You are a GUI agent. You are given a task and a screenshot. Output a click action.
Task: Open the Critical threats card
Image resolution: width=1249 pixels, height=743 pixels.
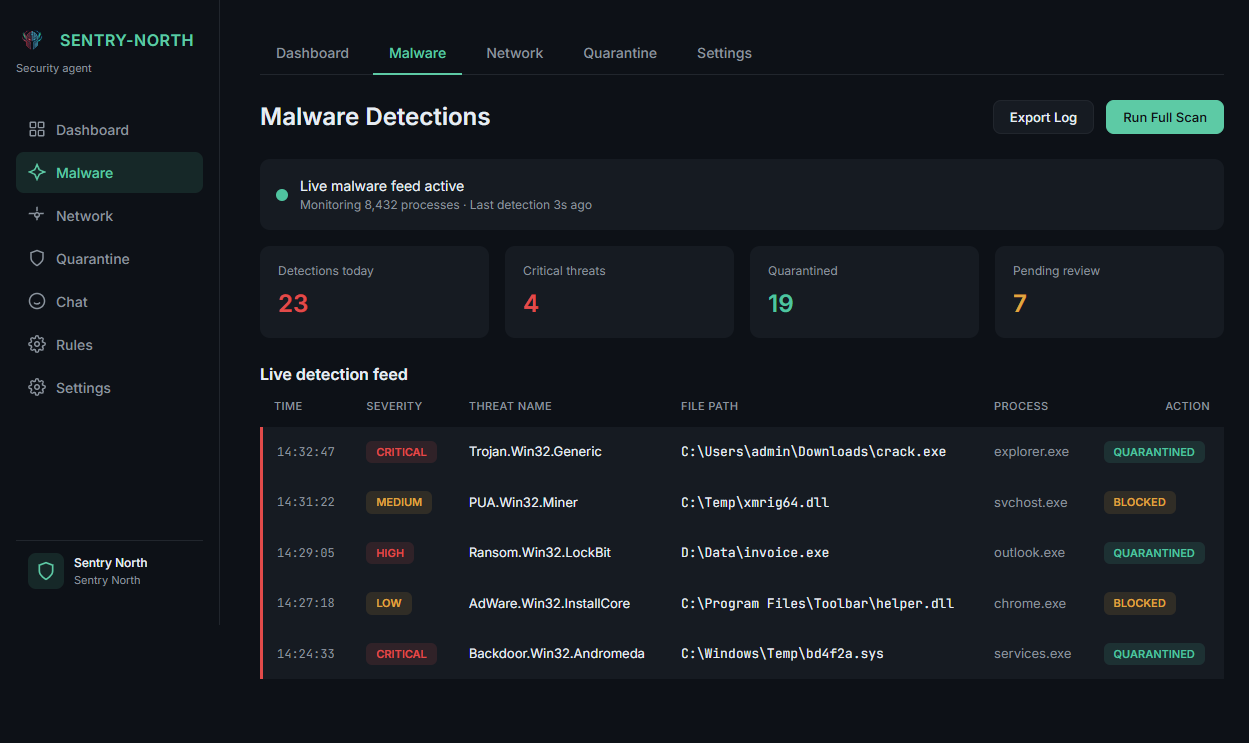pos(619,292)
